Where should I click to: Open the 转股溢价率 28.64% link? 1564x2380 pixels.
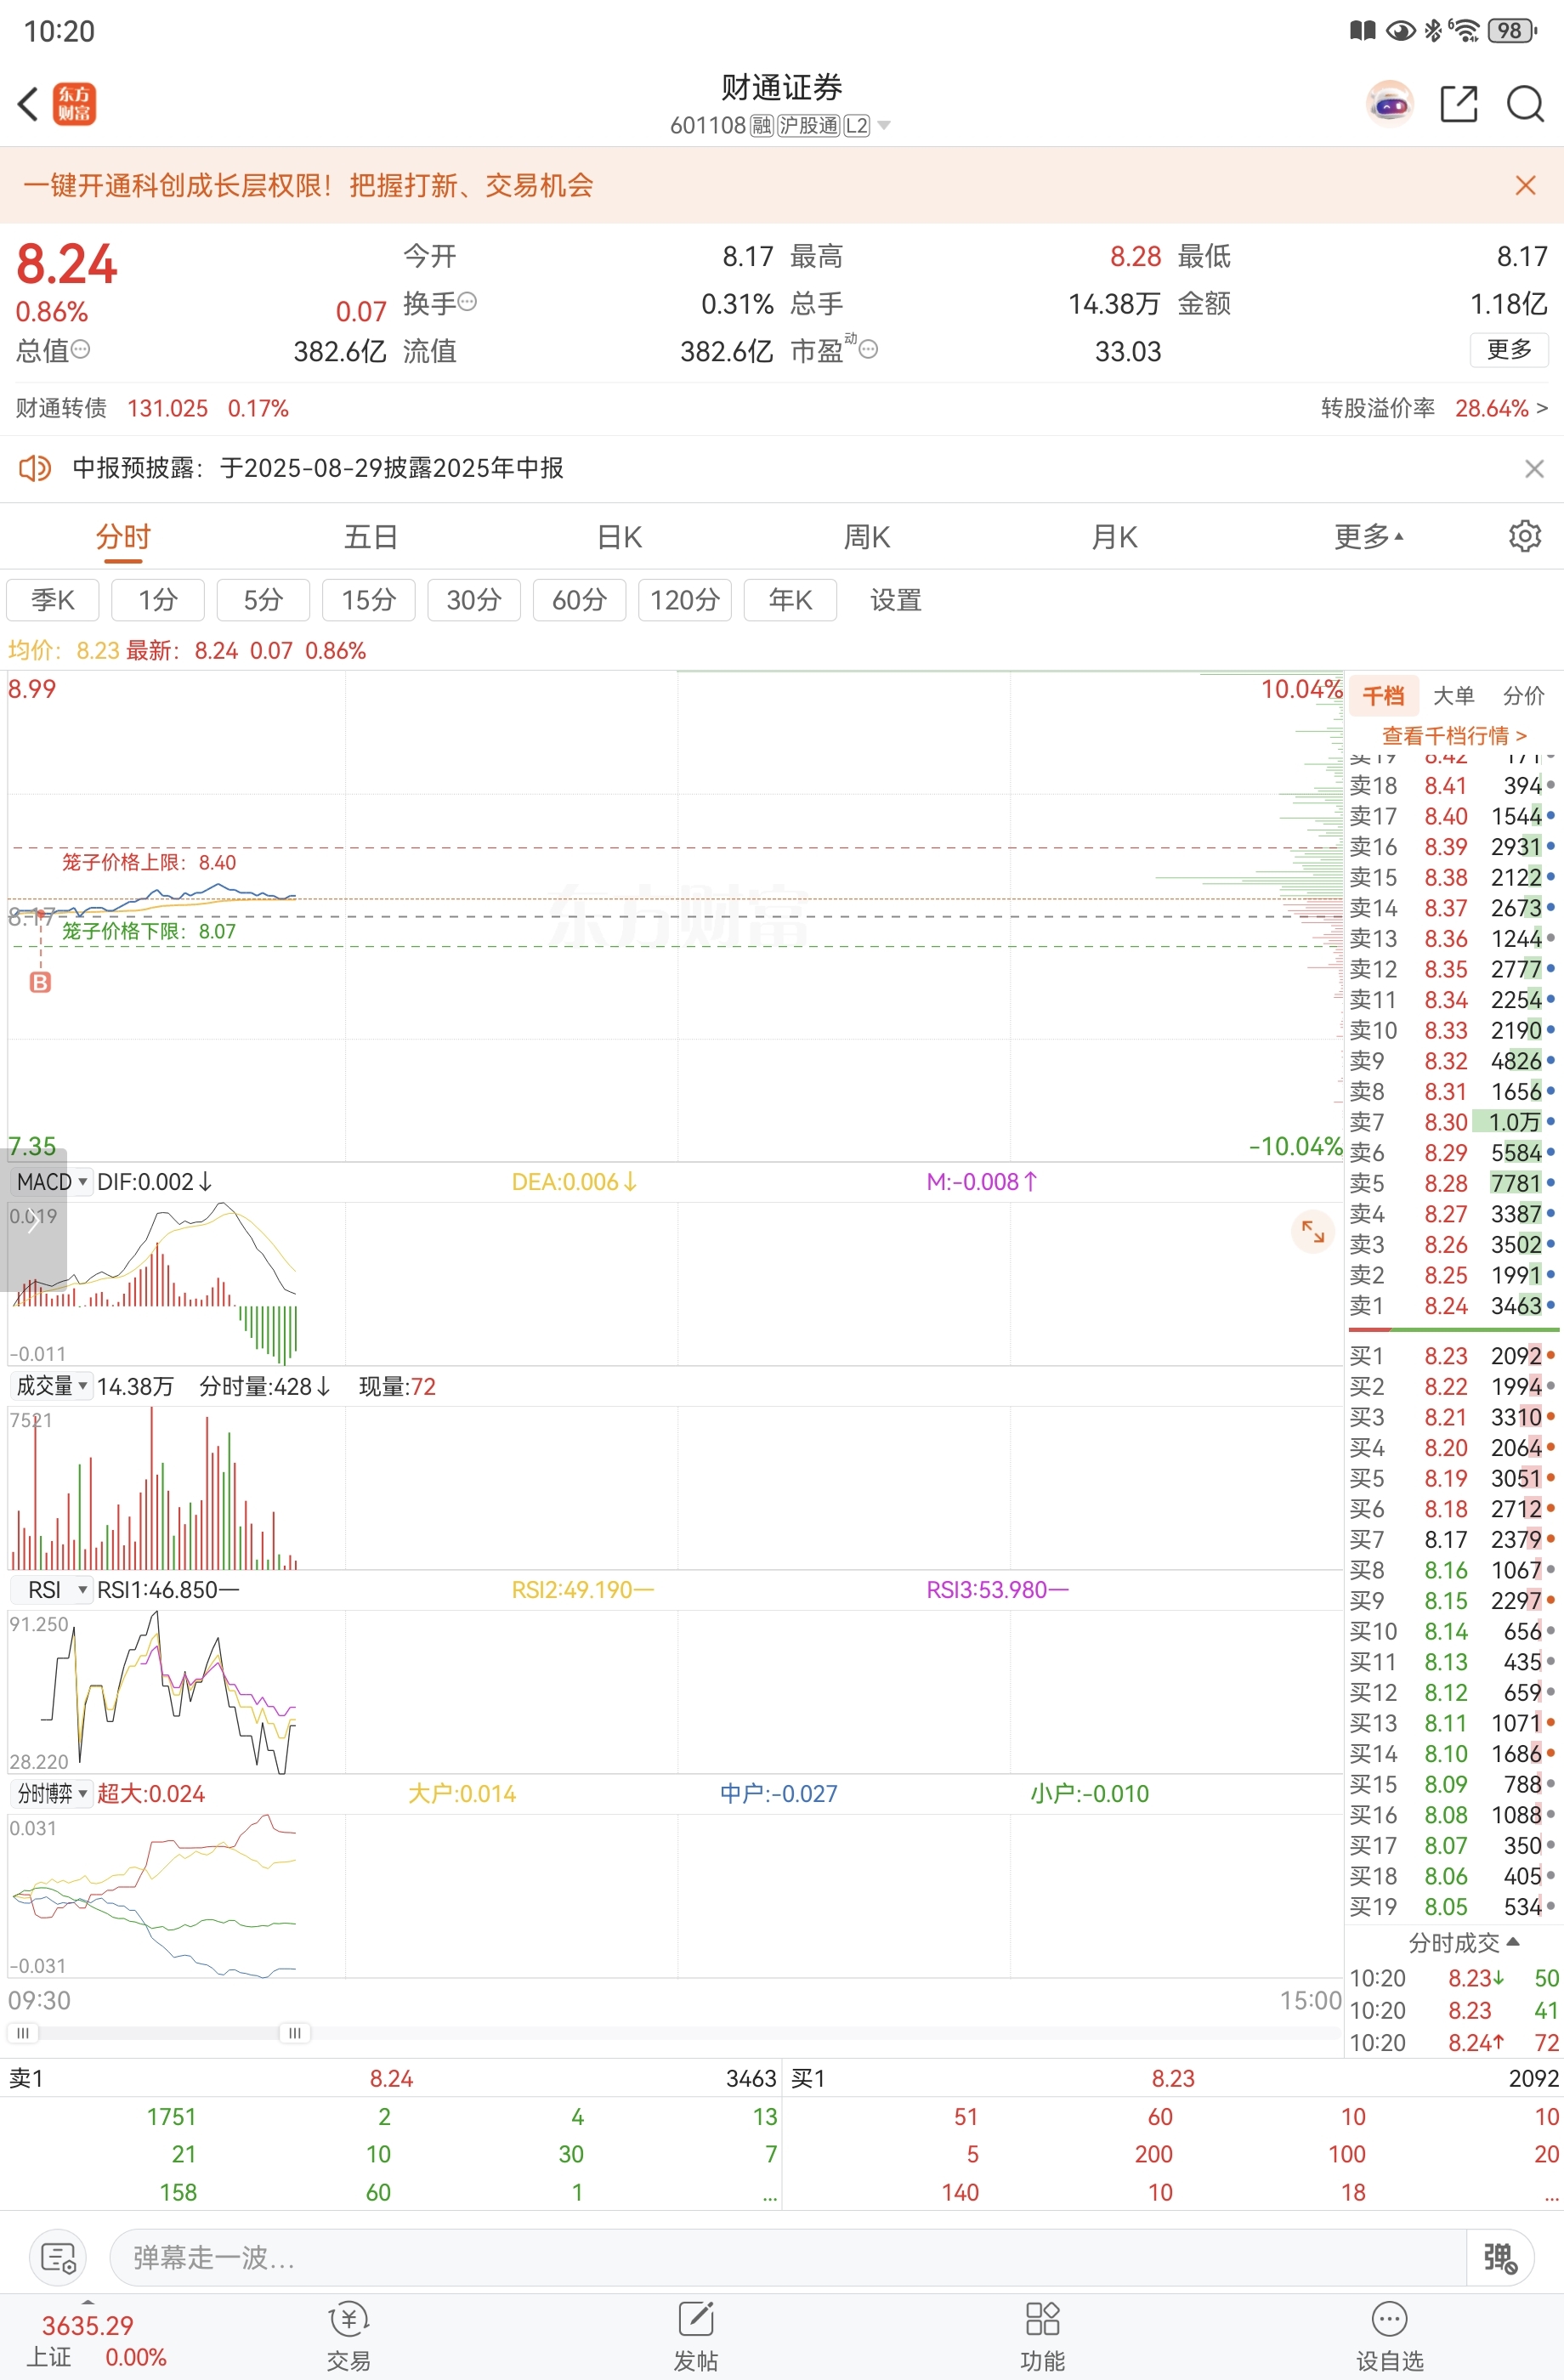tap(1434, 408)
